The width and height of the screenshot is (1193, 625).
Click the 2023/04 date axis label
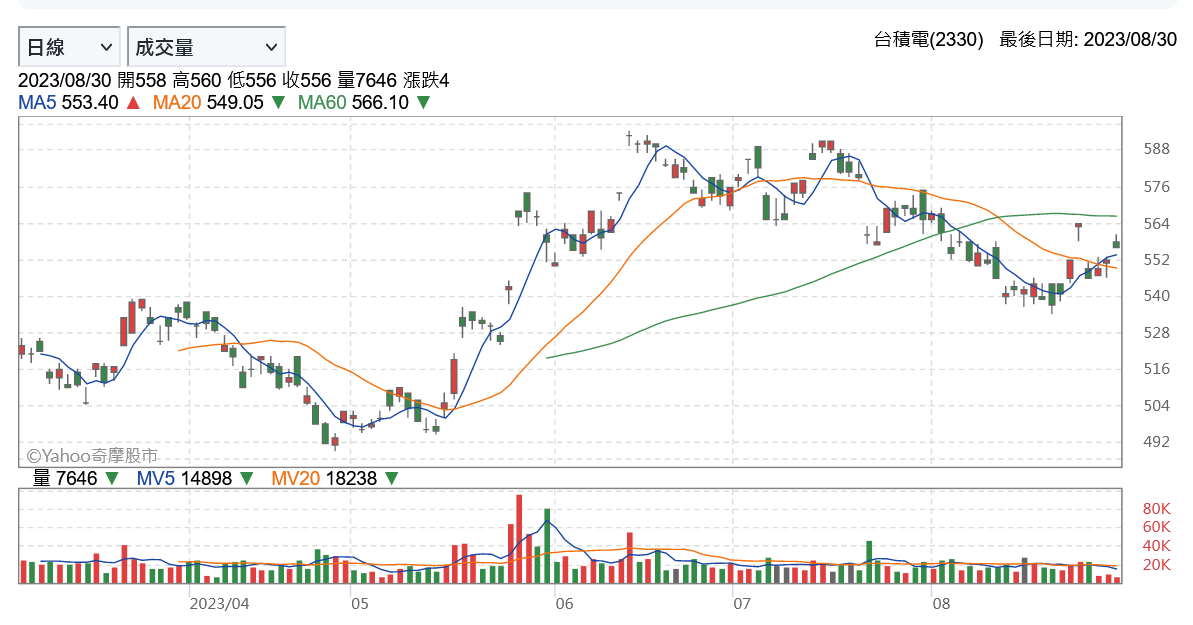click(219, 604)
